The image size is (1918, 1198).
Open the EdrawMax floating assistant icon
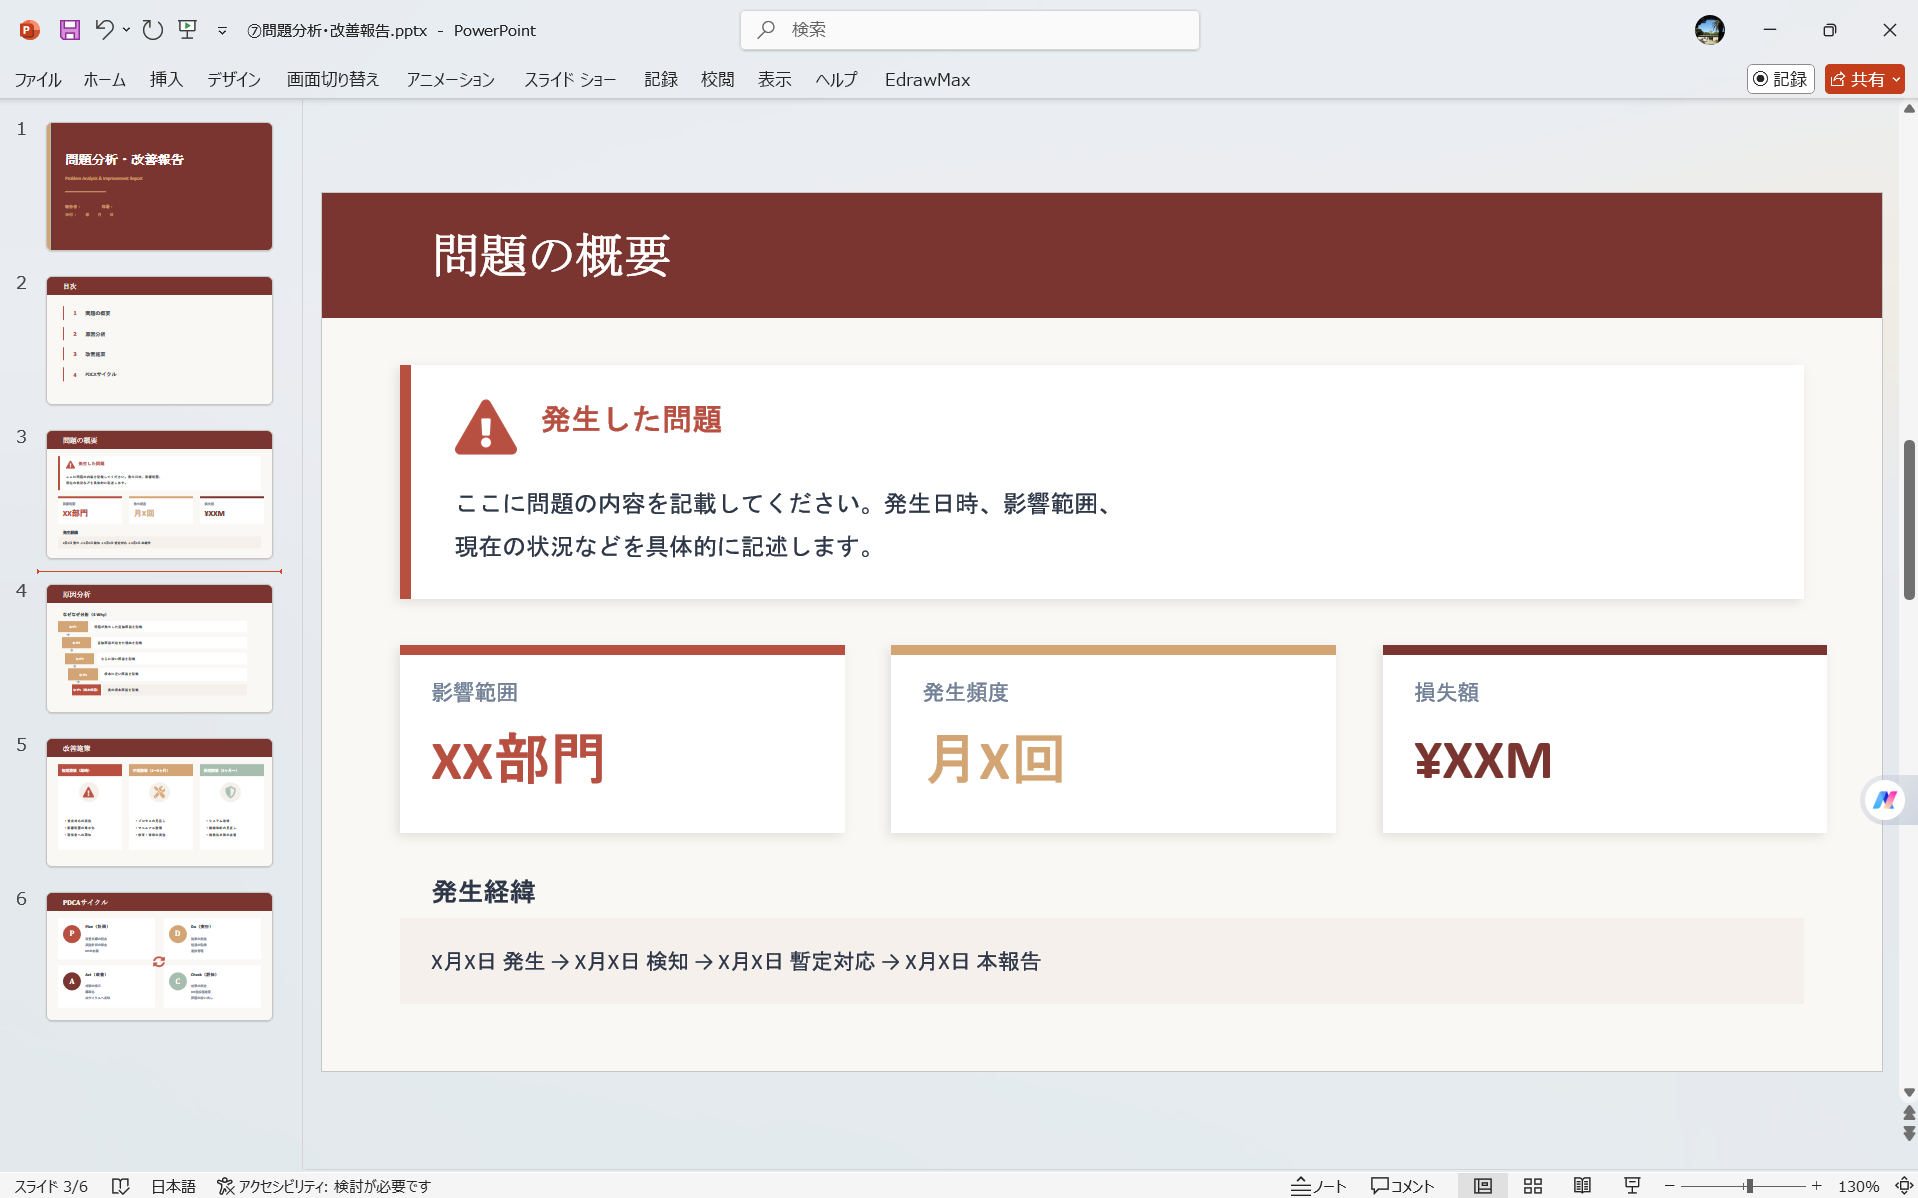click(x=1886, y=800)
